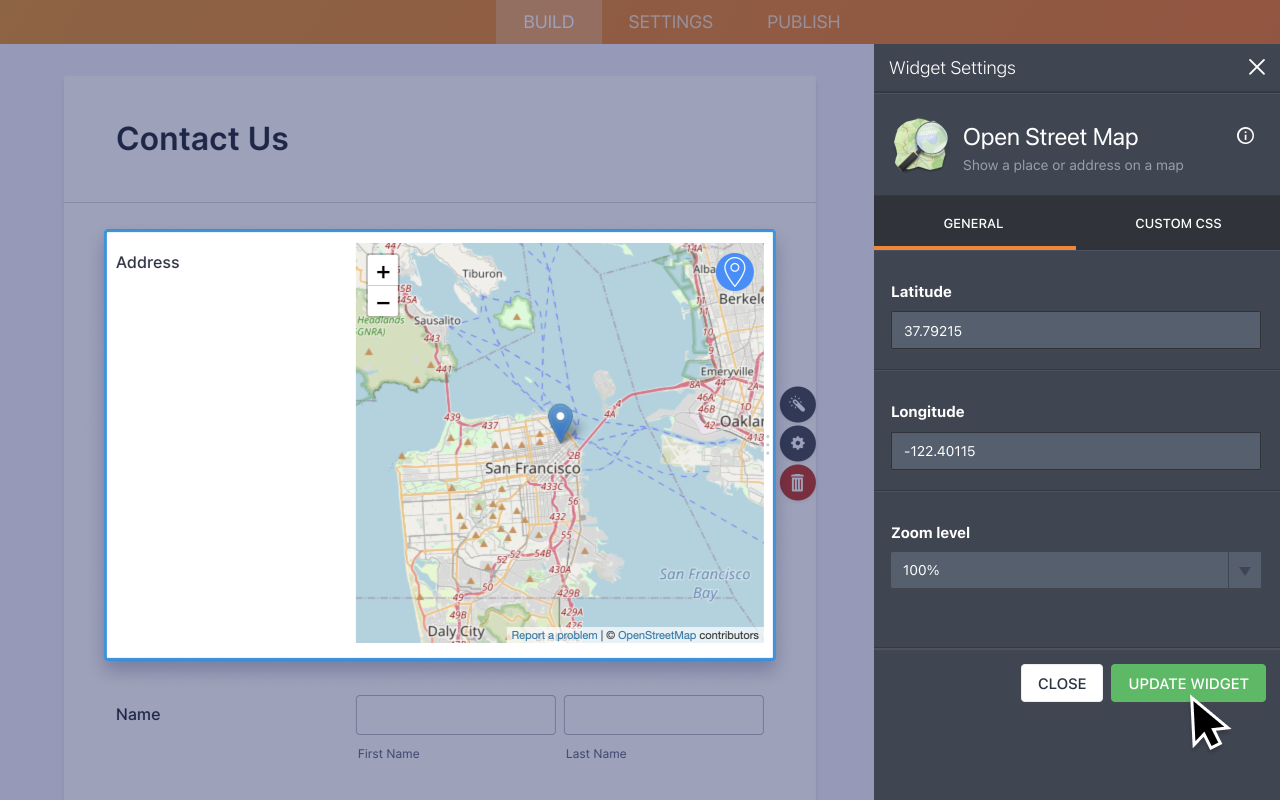Open the OpenStreetMap attribution link
This screenshot has width=1280, height=800.
point(656,634)
